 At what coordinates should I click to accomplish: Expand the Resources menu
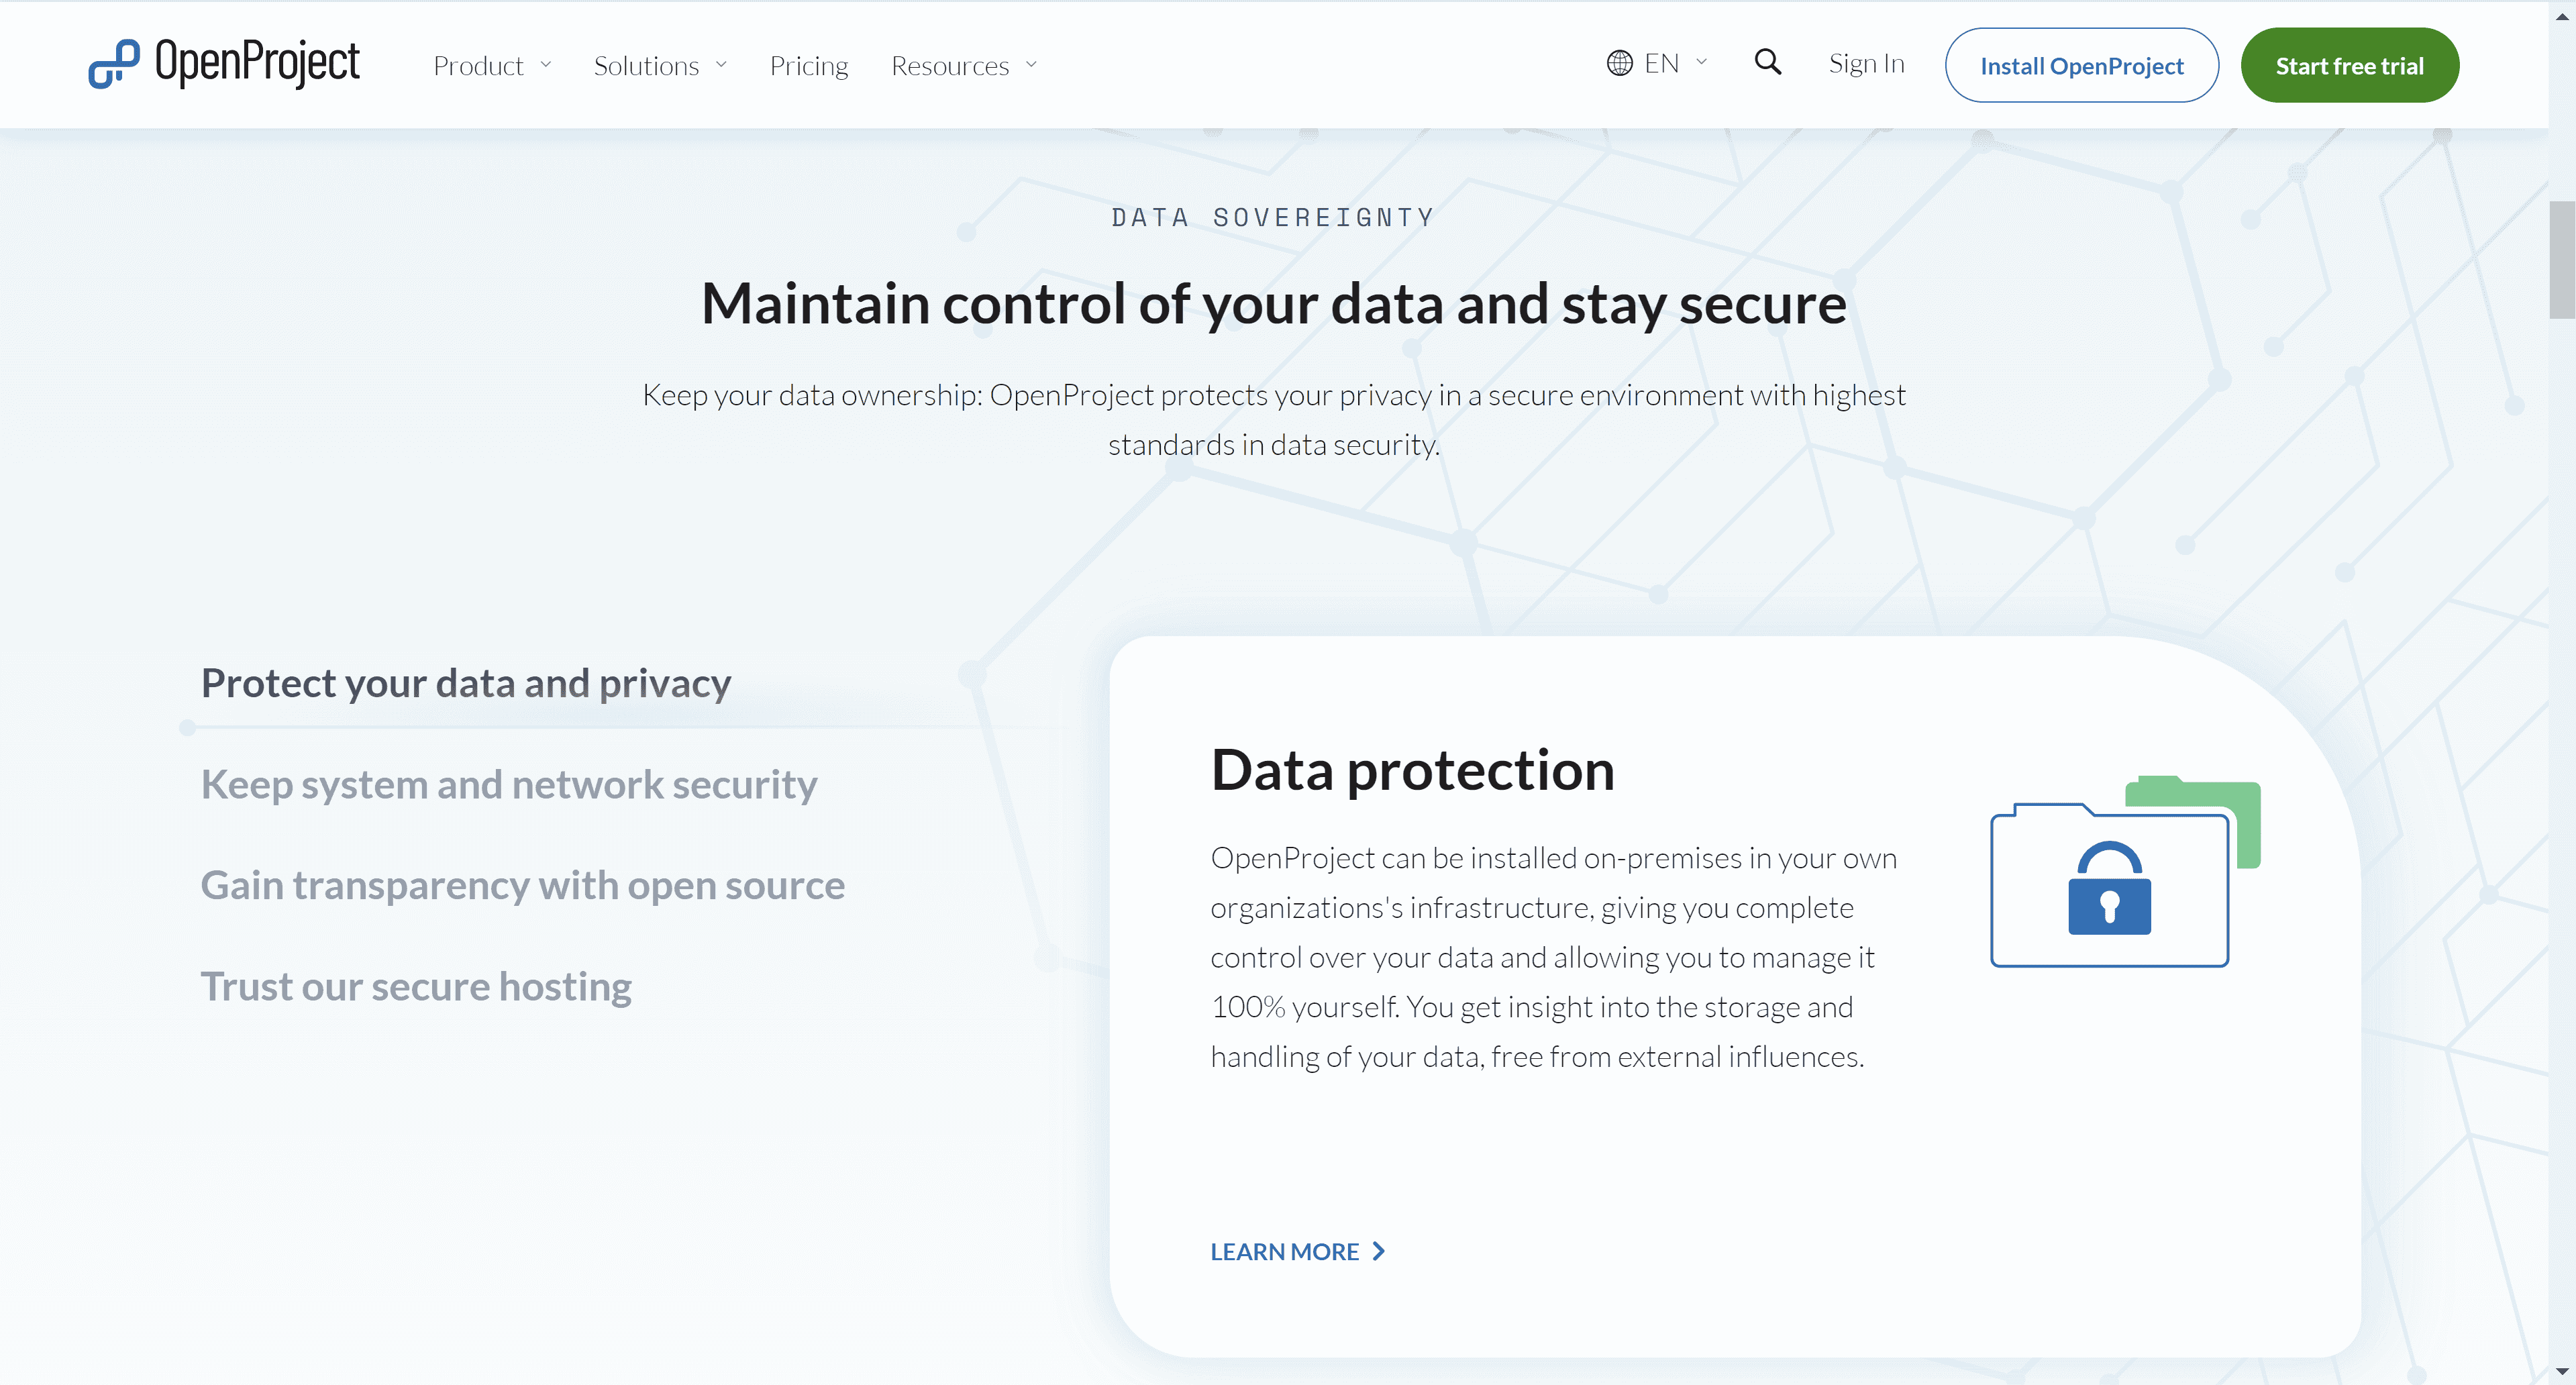coord(963,64)
